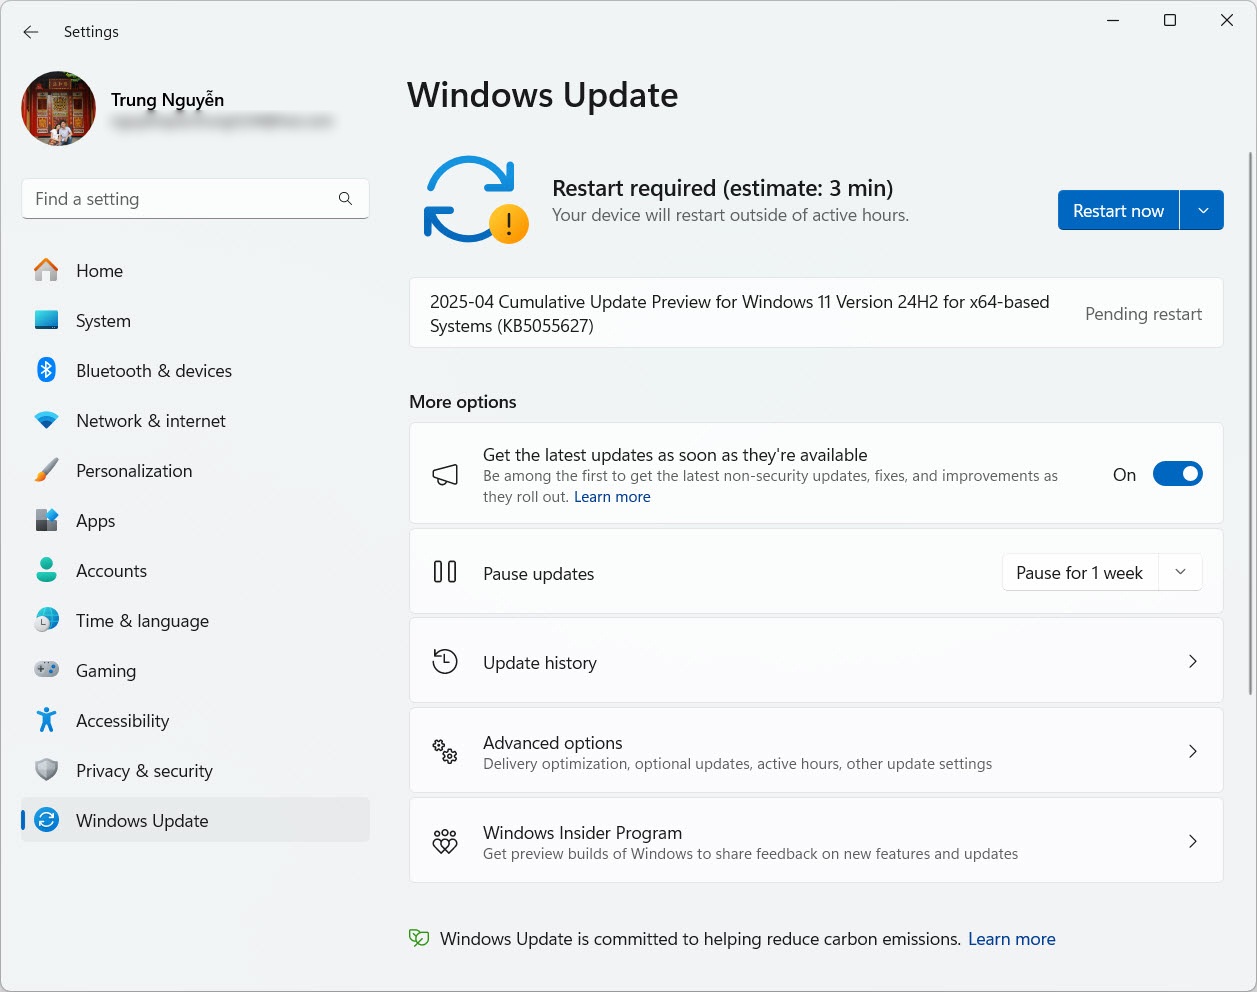The height and width of the screenshot is (992, 1257).
Task: Select Gaming label in sidebar
Action: (x=106, y=671)
